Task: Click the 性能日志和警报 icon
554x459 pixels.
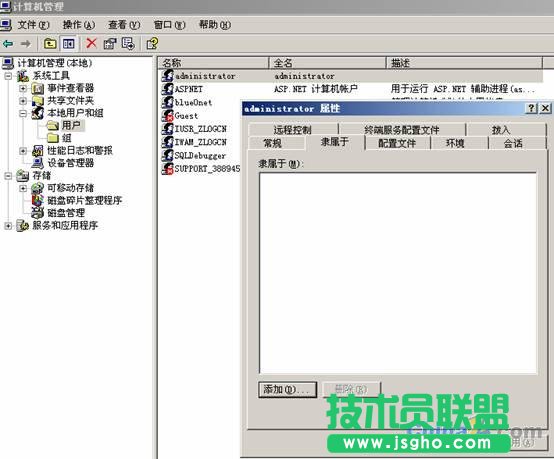Action: 37,151
